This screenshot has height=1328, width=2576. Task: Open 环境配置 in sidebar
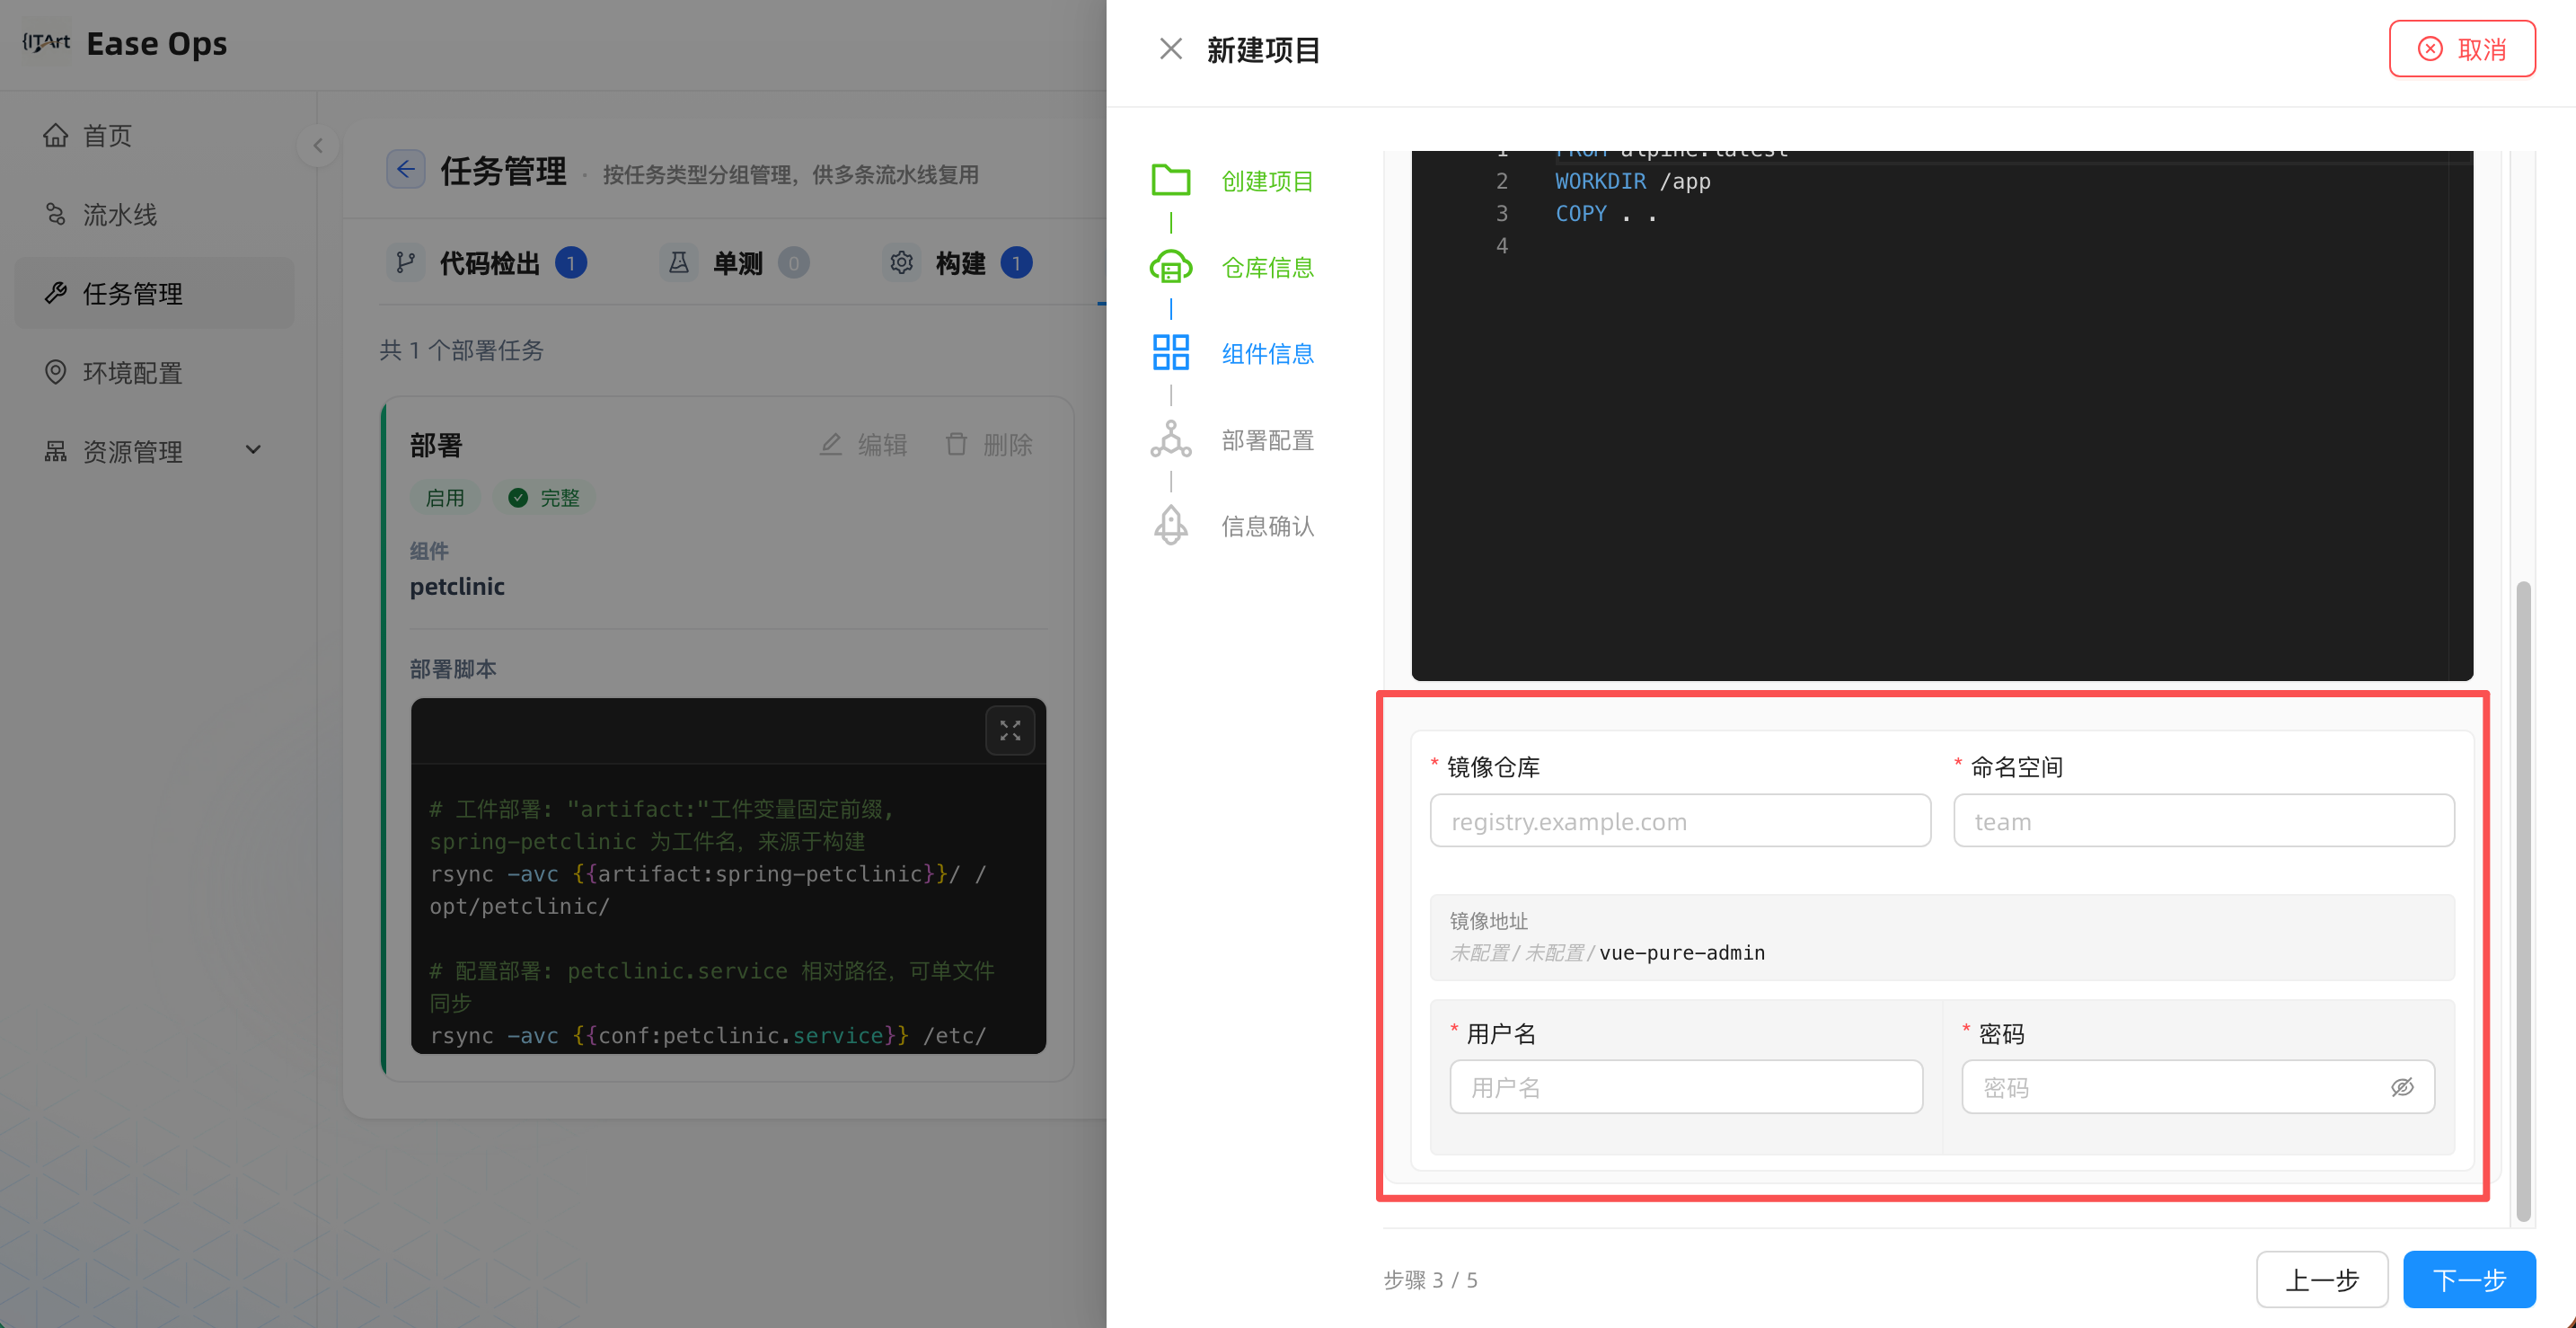(x=154, y=372)
